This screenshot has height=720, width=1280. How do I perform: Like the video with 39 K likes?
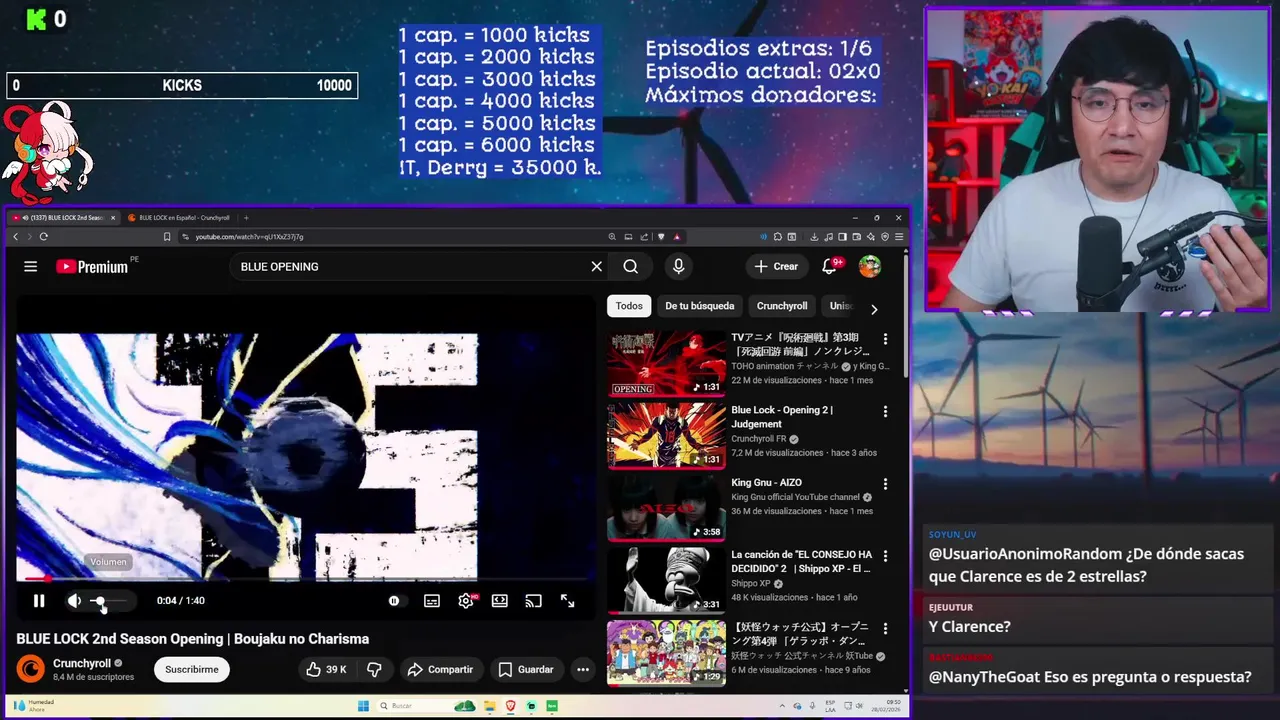[326, 669]
